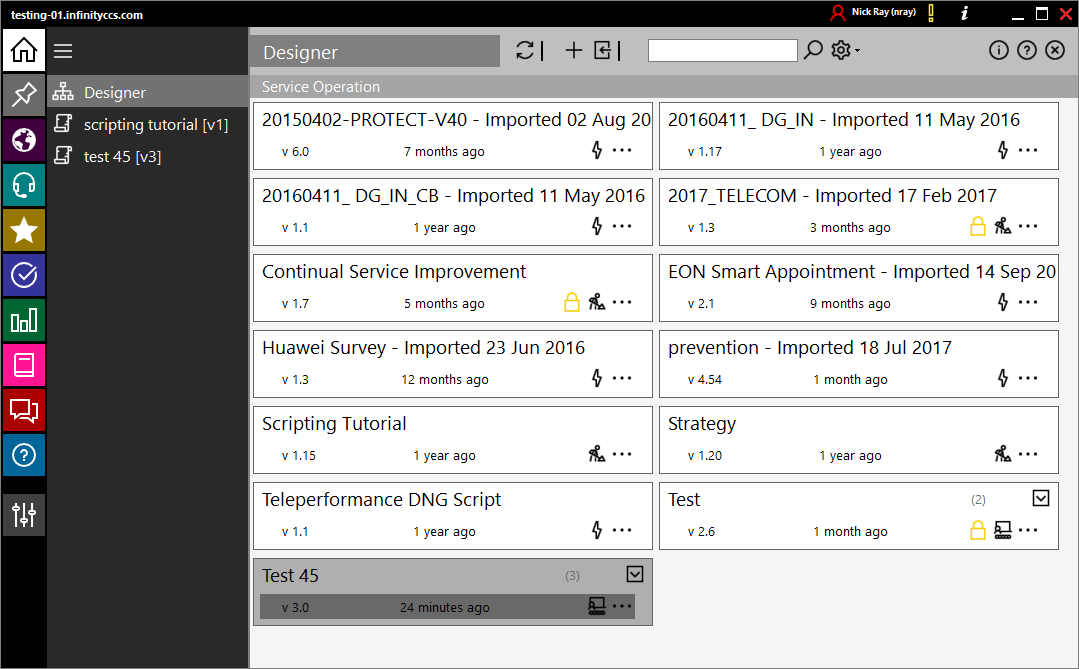Open test 45 [v3] item
Screen dimensions: 1079x669
coord(147,156)
